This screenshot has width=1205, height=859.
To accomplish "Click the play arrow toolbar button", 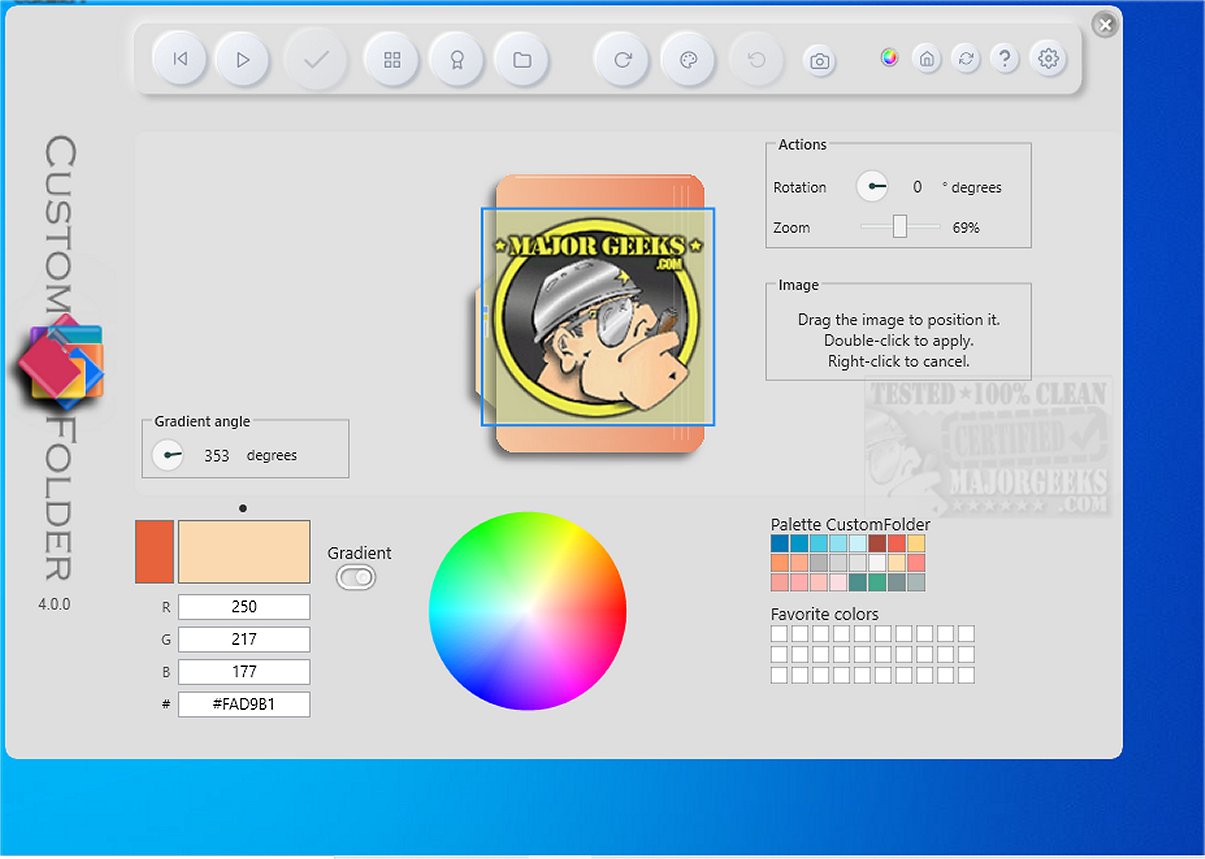I will (242, 59).
